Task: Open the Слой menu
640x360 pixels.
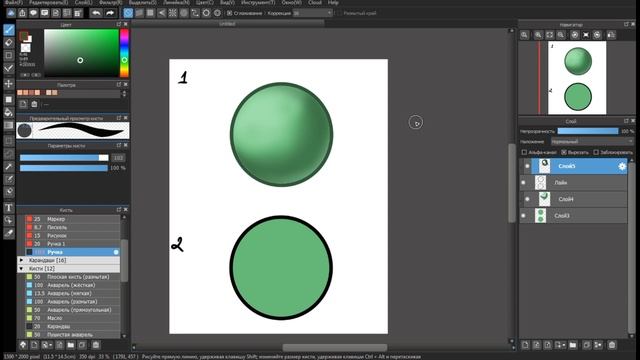Action: pyautogui.click(x=83, y=2)
